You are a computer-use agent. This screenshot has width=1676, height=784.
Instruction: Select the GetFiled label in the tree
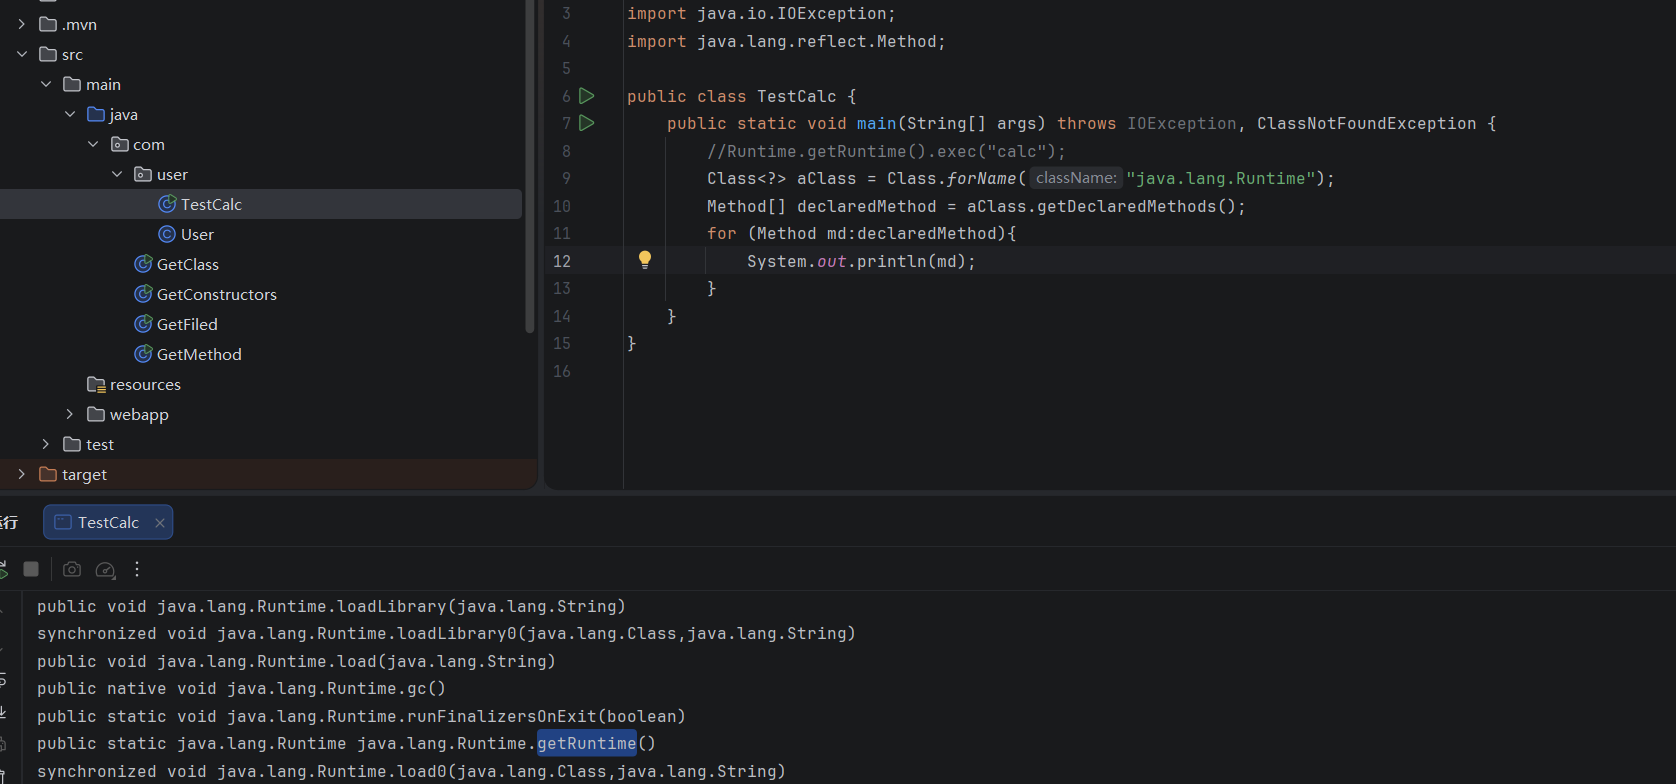pyautogui.click(x=187, y=324)
